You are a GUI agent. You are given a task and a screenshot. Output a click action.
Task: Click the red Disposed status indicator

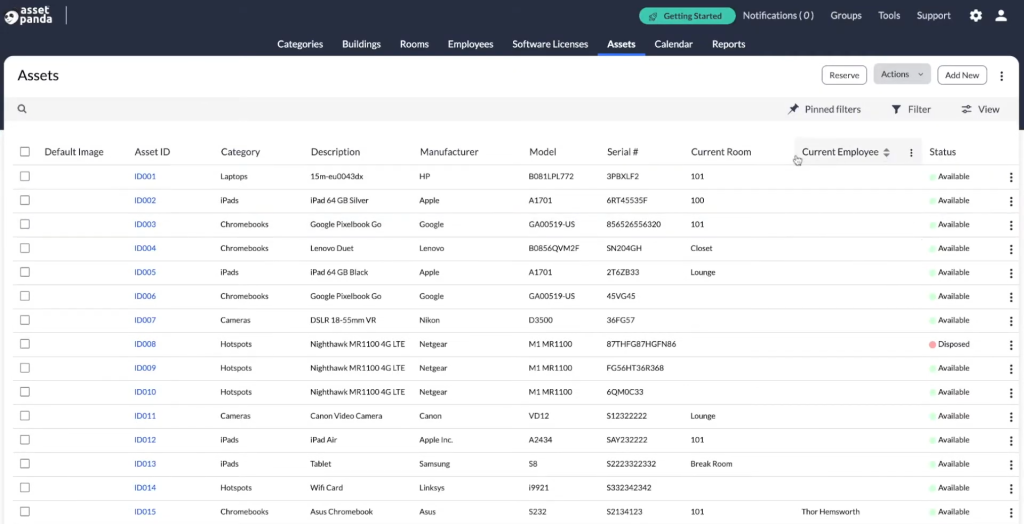933,344
